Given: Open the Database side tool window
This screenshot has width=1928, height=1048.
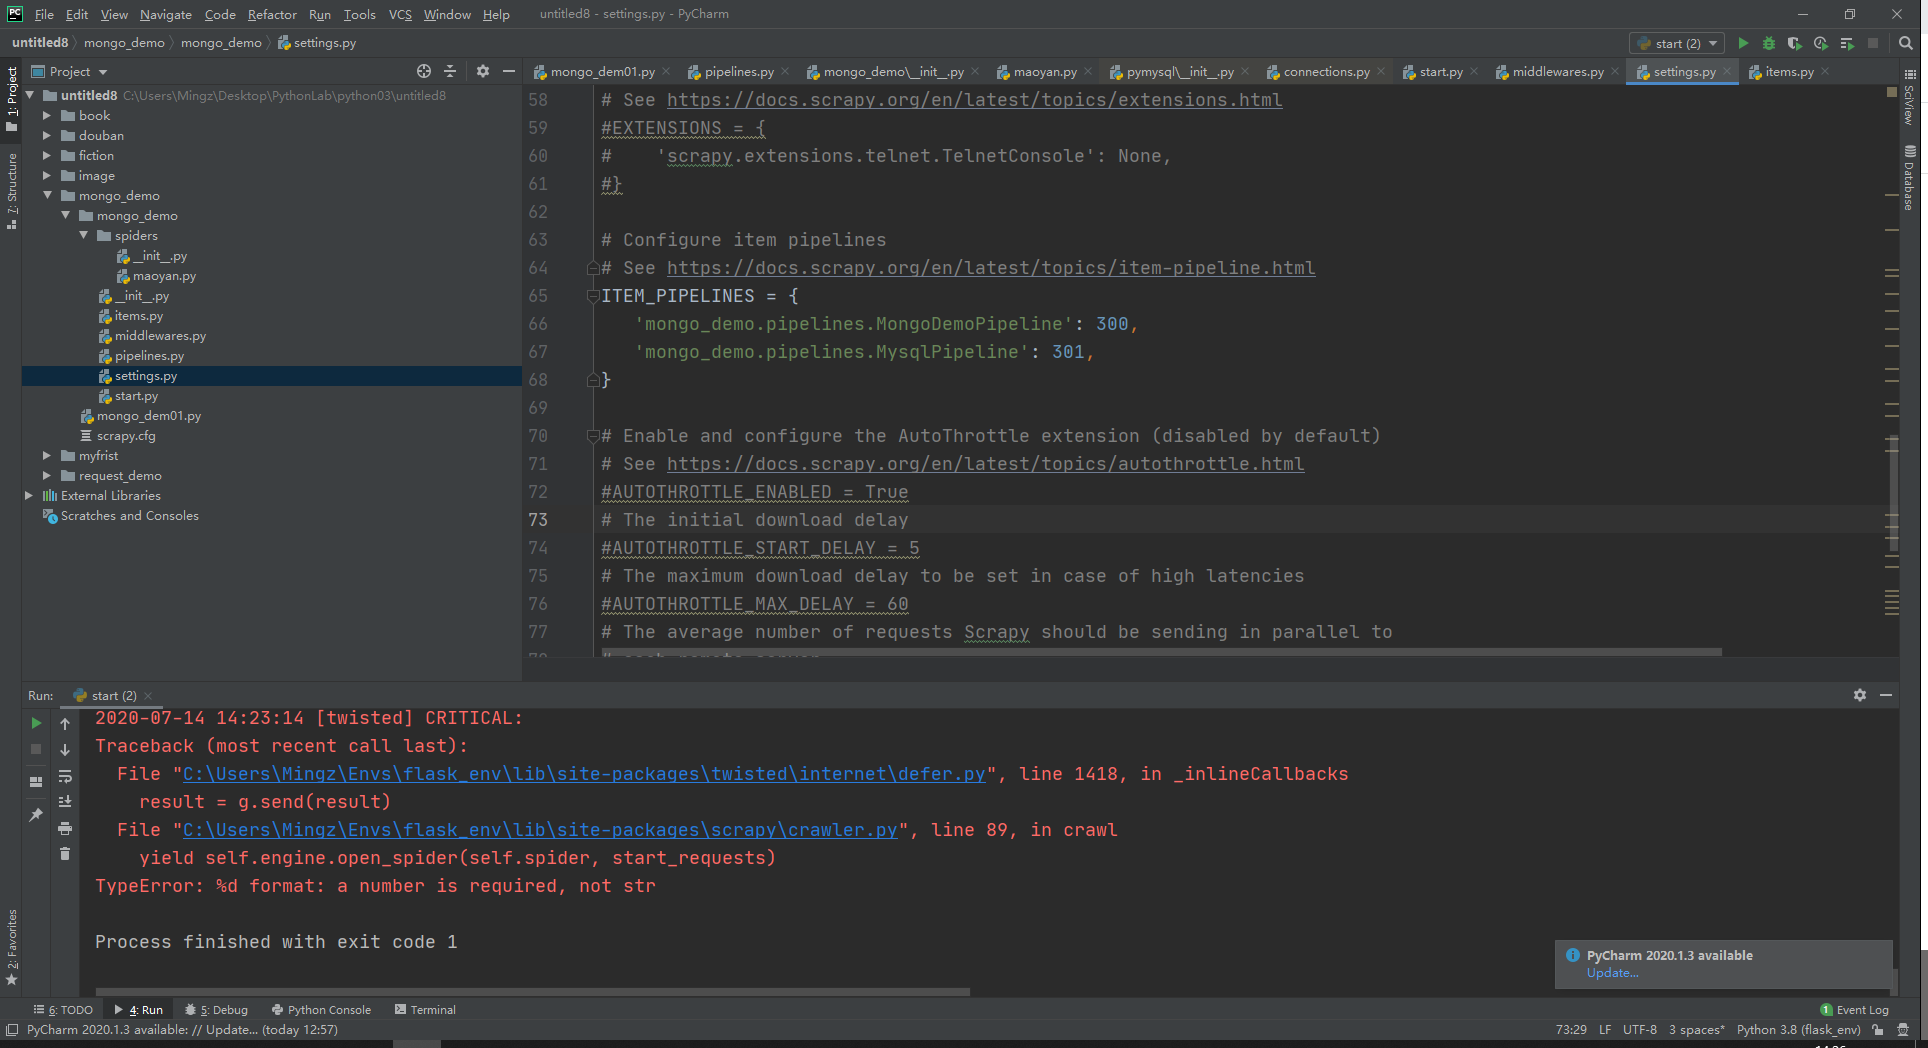Looking at the screenshot, I should click(x=1909, y=178).
